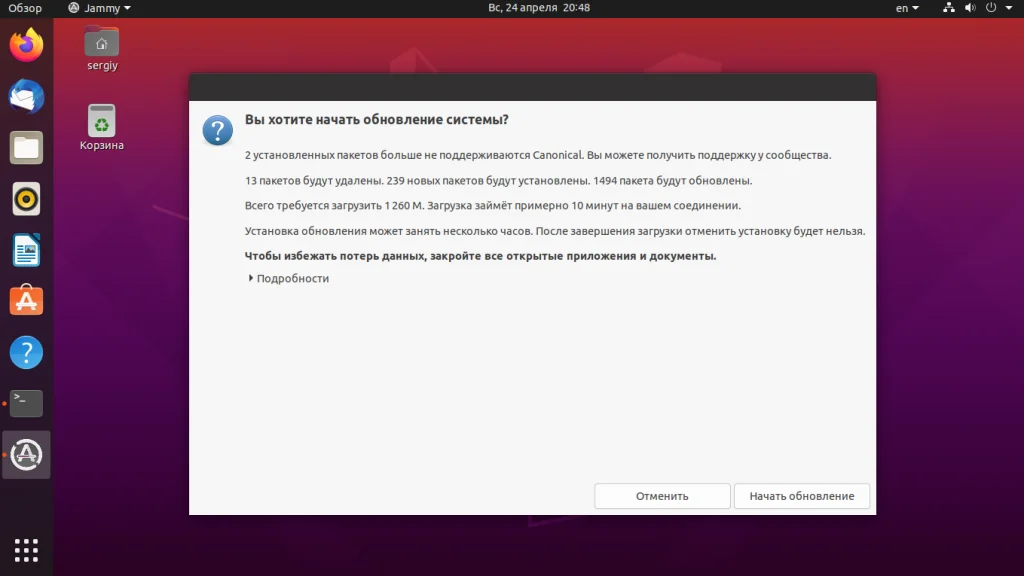Switch to the running Software Updater
1024x576 pixels.
(x=25, y=455)
